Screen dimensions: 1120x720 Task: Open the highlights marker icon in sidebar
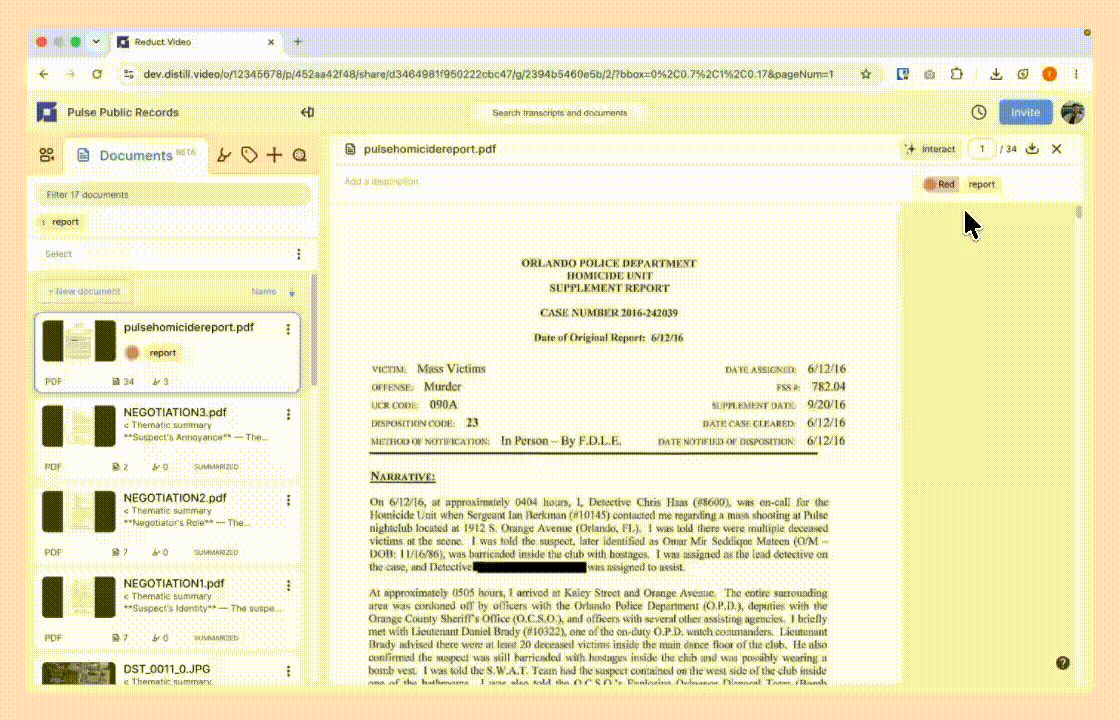coord(224,155)
